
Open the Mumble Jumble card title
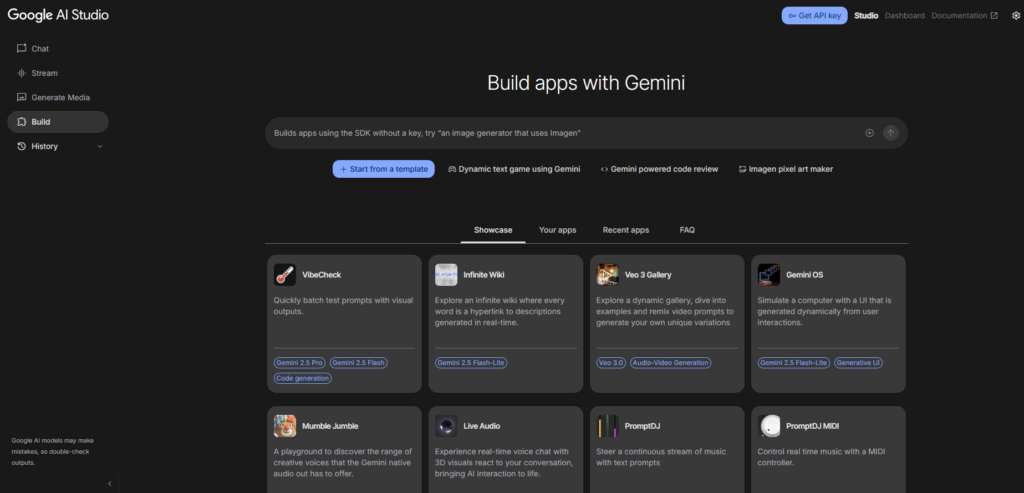tap(330, 426)
